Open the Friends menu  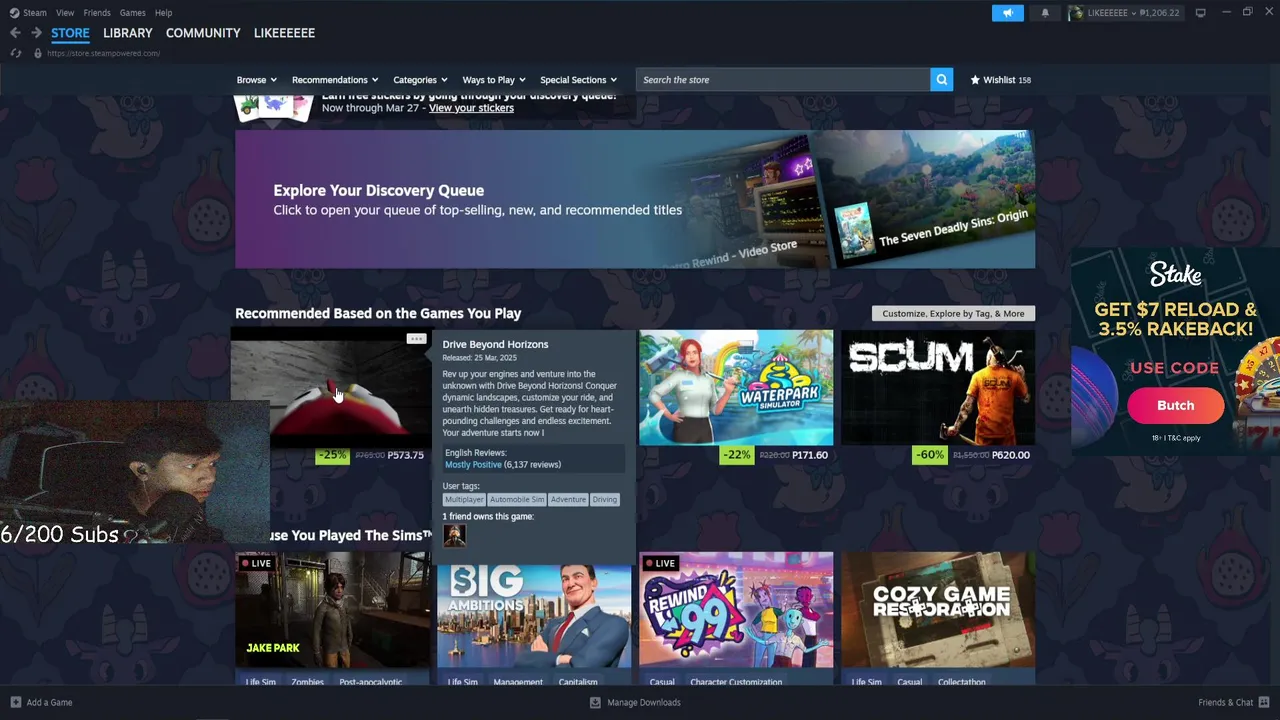[x=97, y=13]
